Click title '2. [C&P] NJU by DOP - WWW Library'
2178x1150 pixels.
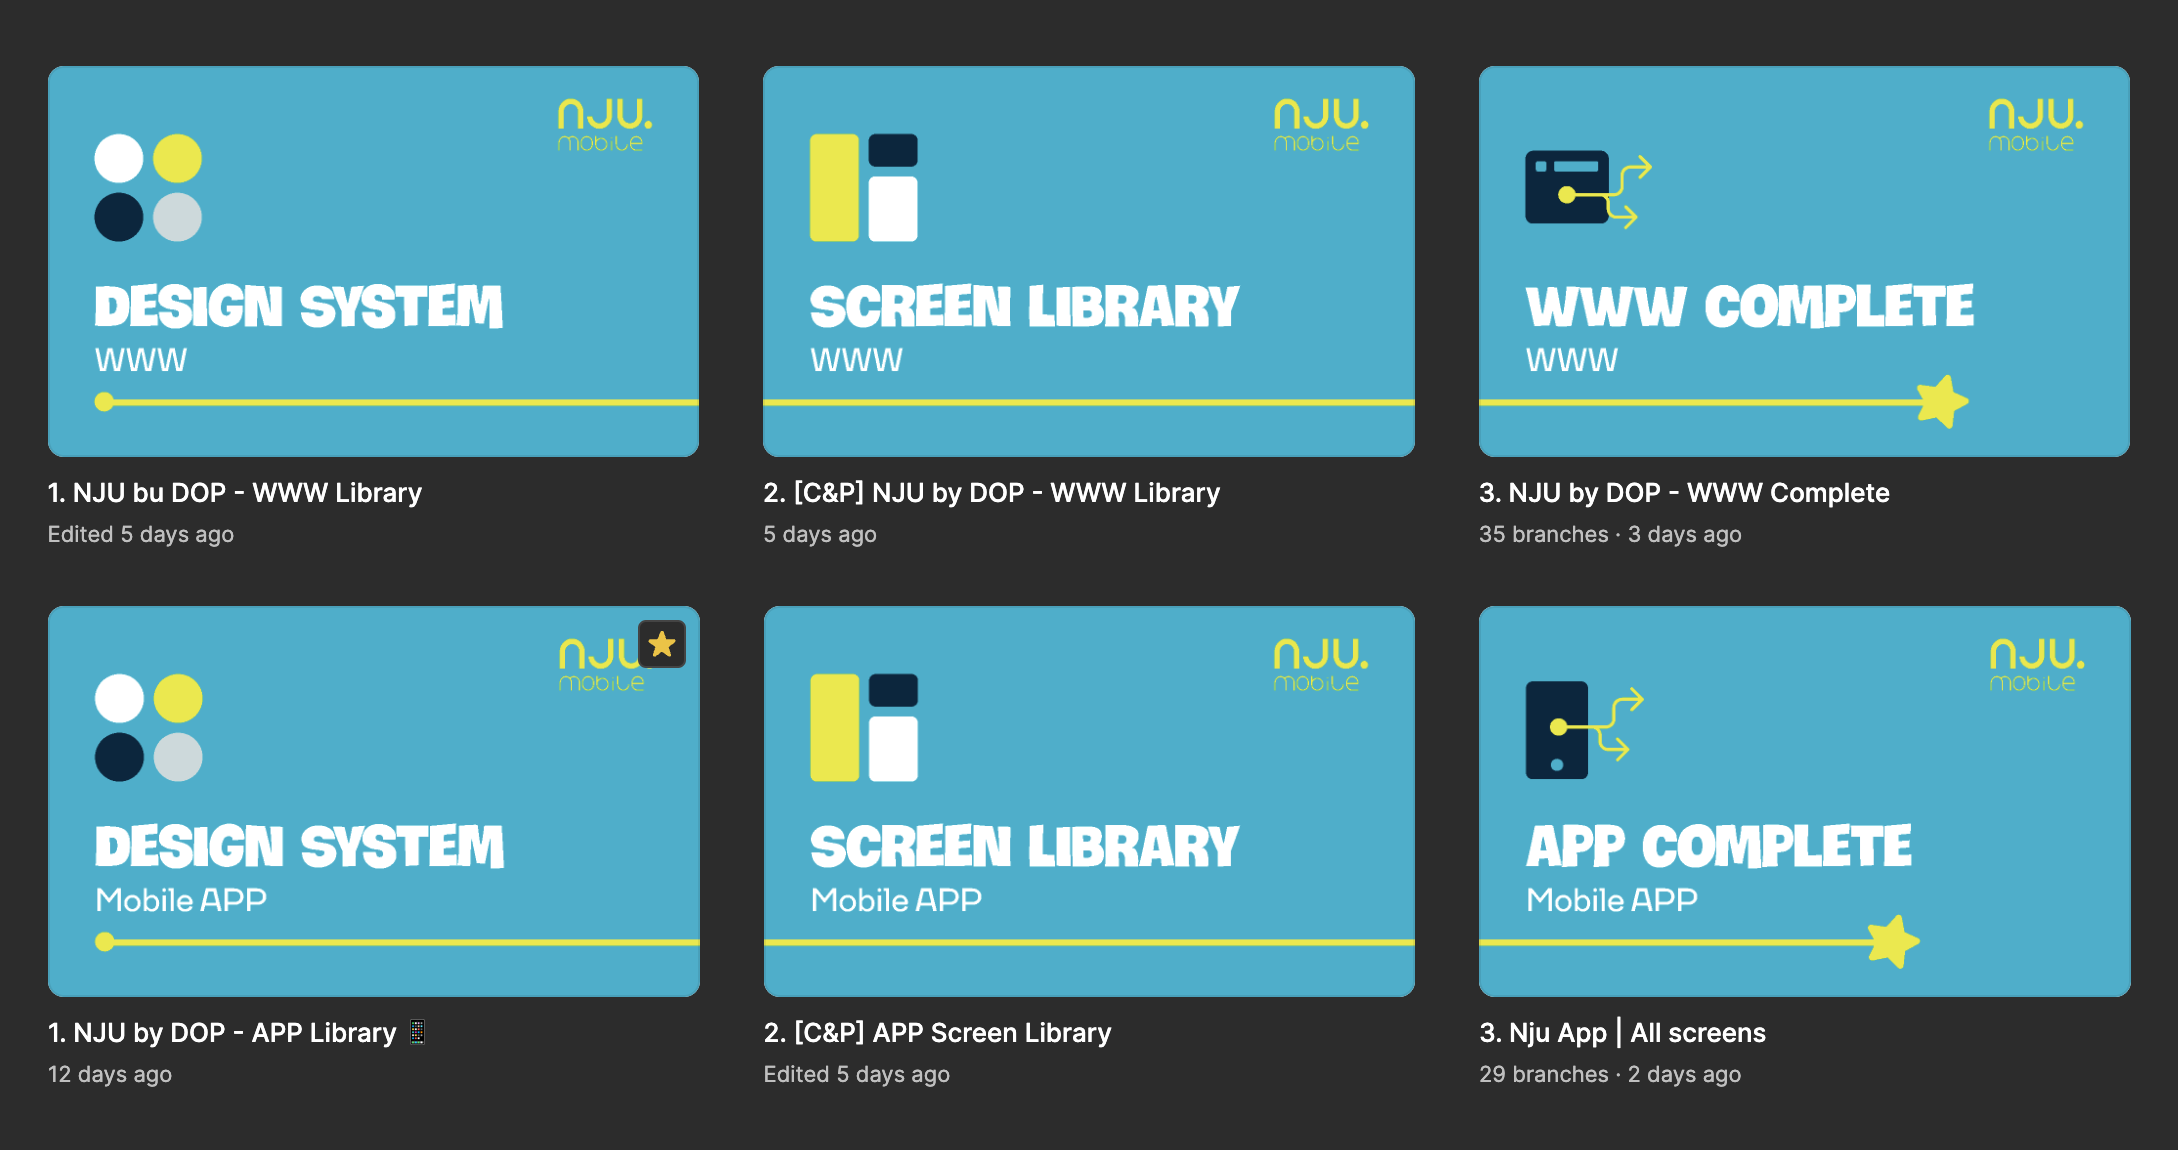pos(991,493)
